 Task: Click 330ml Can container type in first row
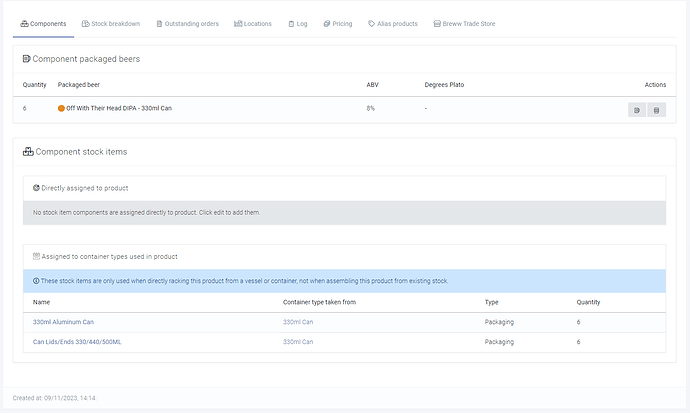(x=298, y=322)
